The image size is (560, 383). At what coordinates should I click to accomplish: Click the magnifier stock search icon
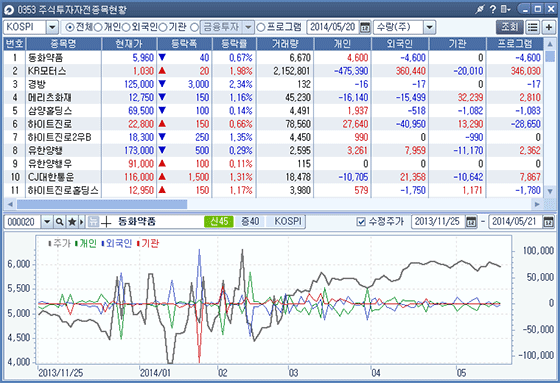(60, 222)
